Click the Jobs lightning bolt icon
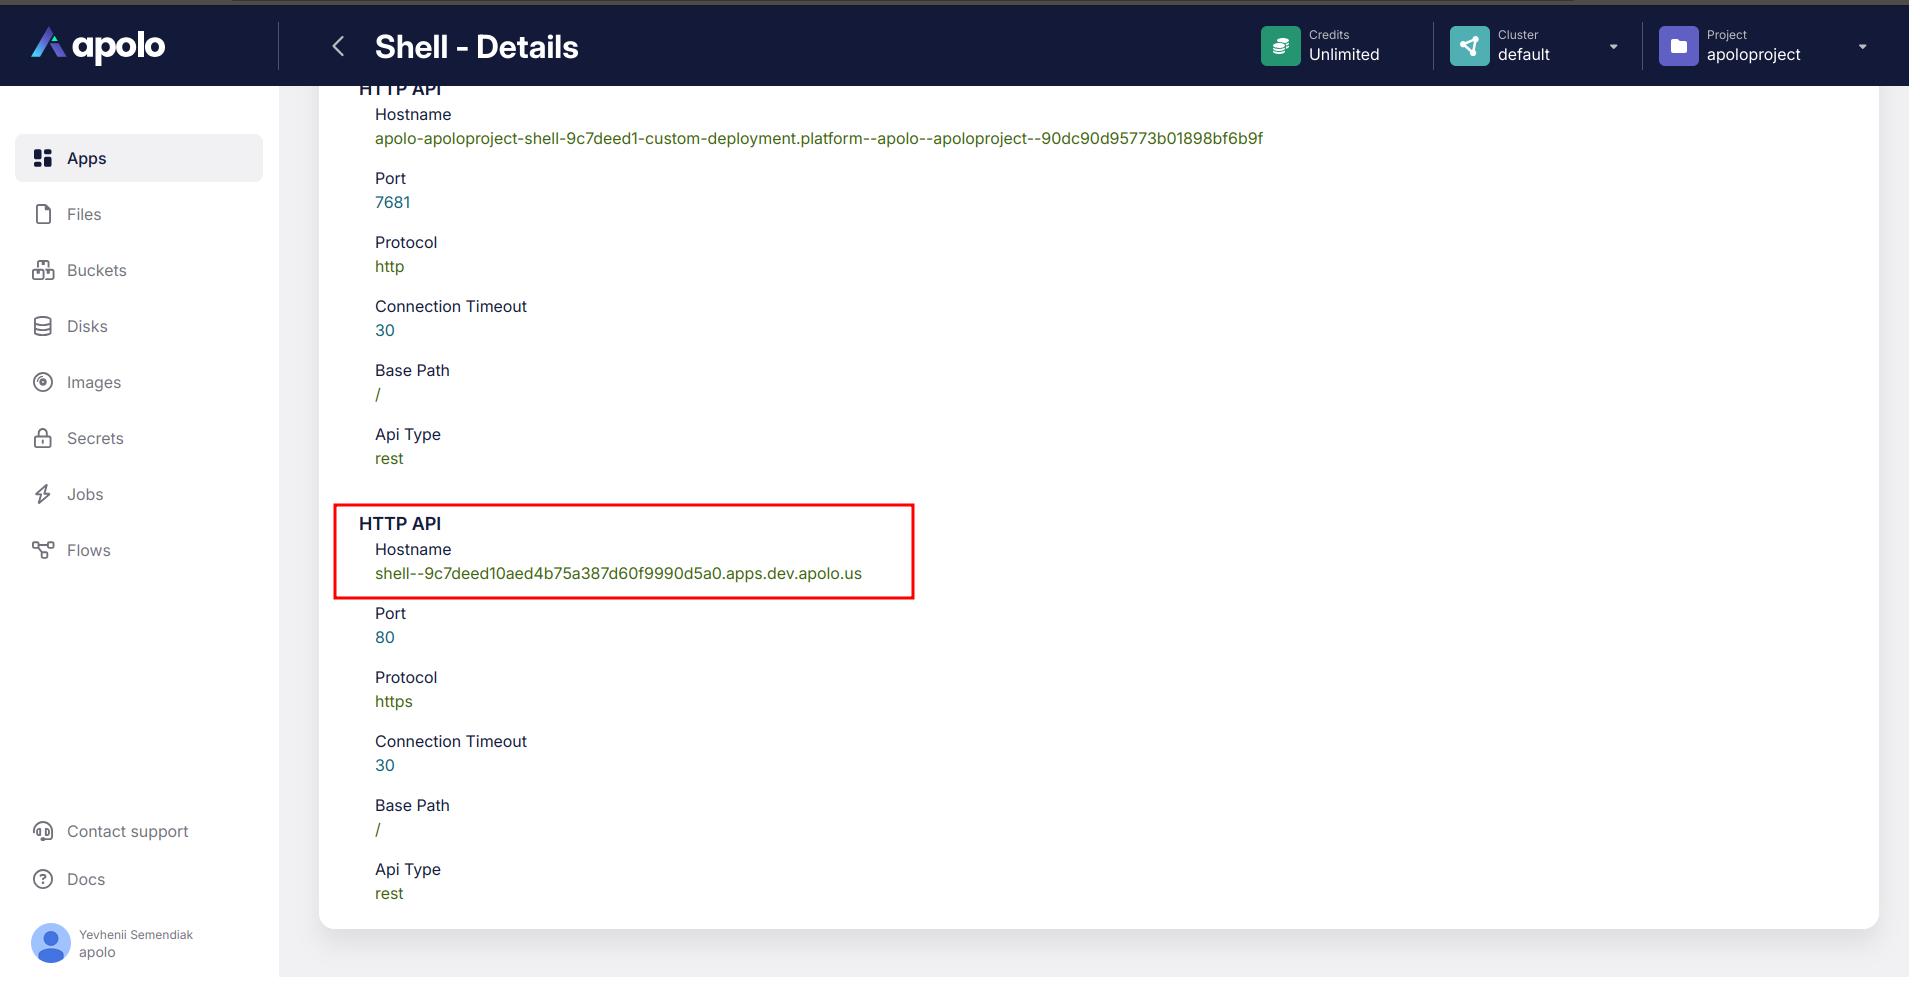The image size is (1909, 1001). tap(43, 494)
